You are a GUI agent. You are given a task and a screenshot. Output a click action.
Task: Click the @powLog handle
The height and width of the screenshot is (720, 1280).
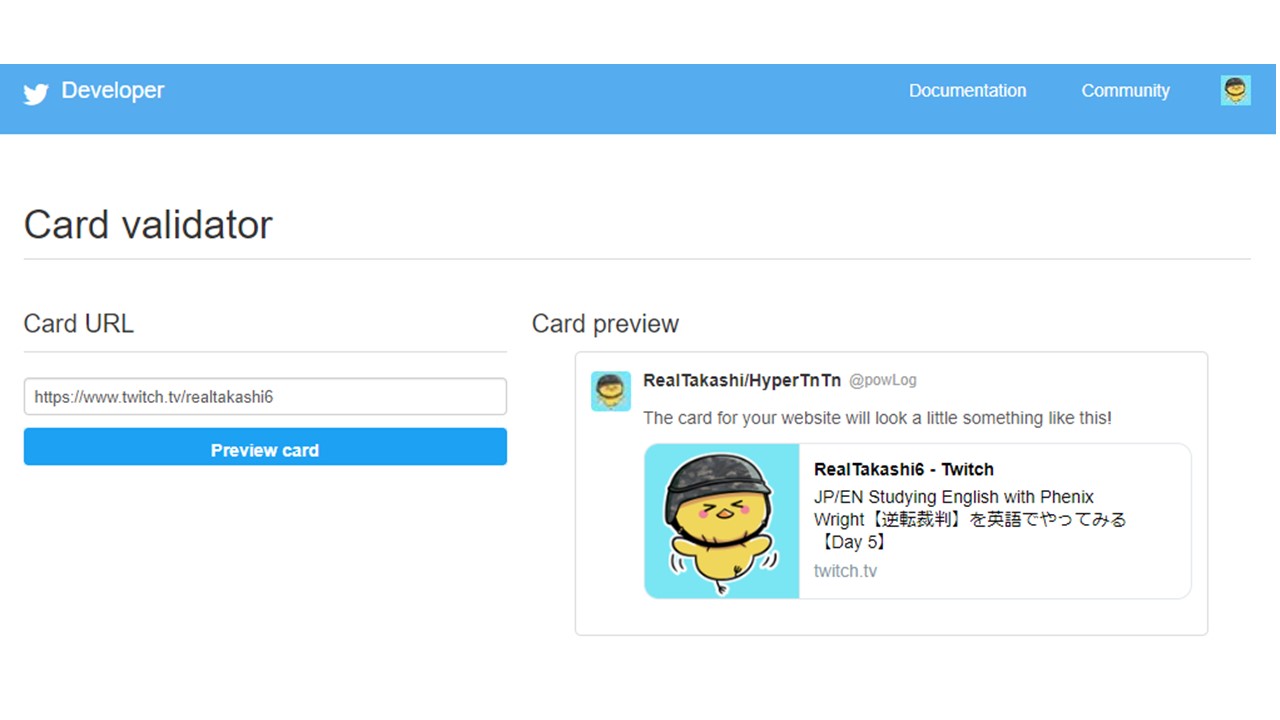click(882, 381)
